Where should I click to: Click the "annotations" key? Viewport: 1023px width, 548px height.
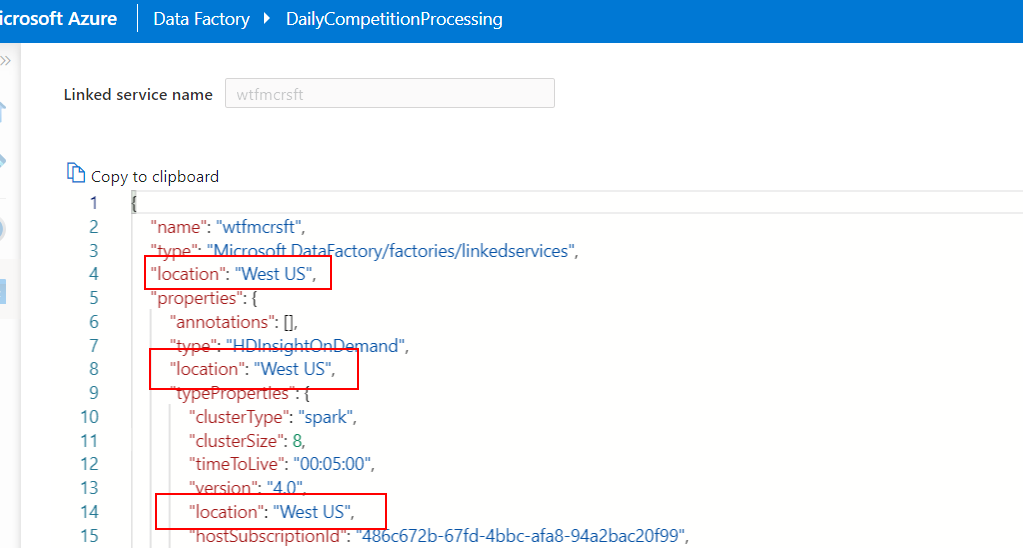[x=222, y=322]
